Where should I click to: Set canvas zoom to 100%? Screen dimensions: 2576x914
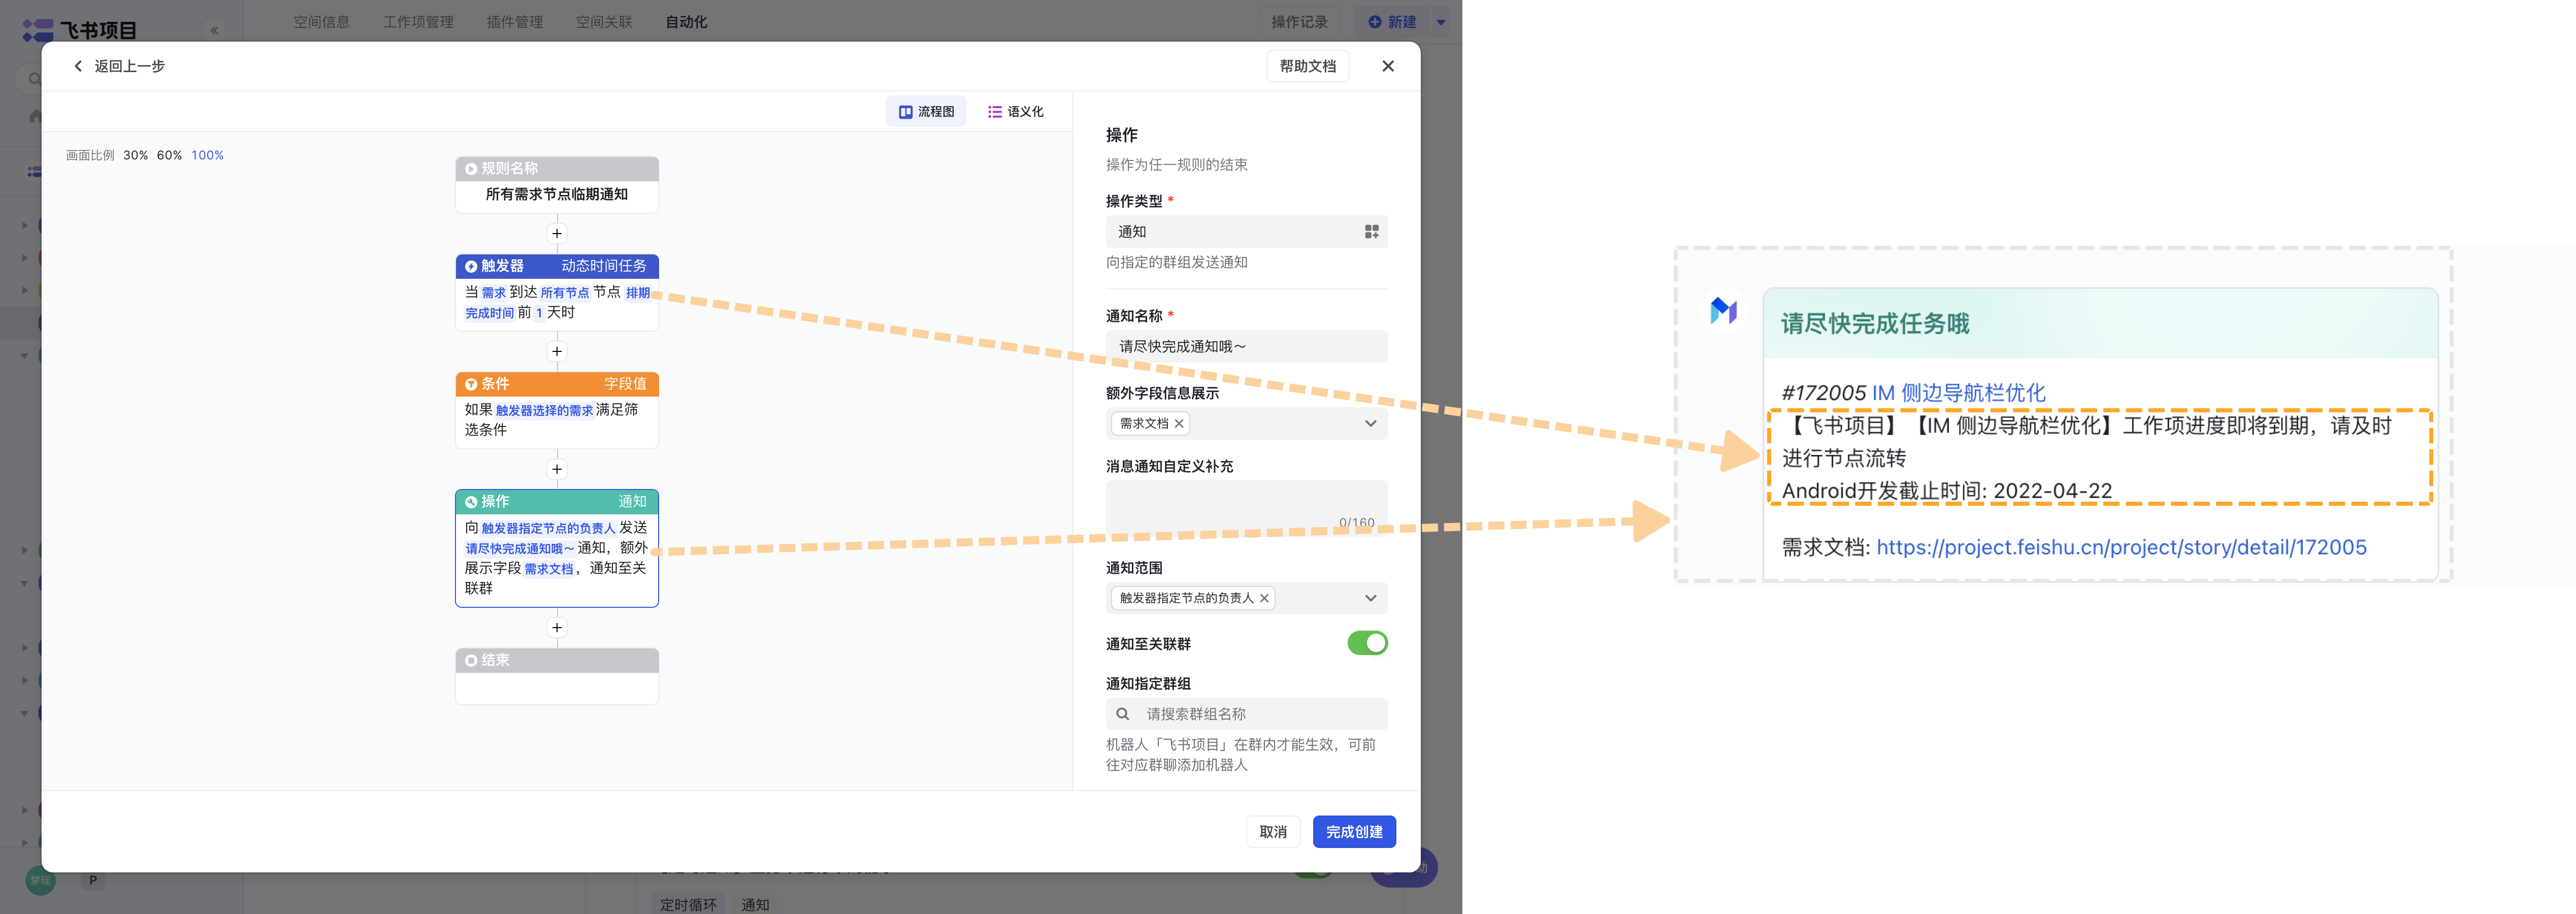click(x=207, y=155)
